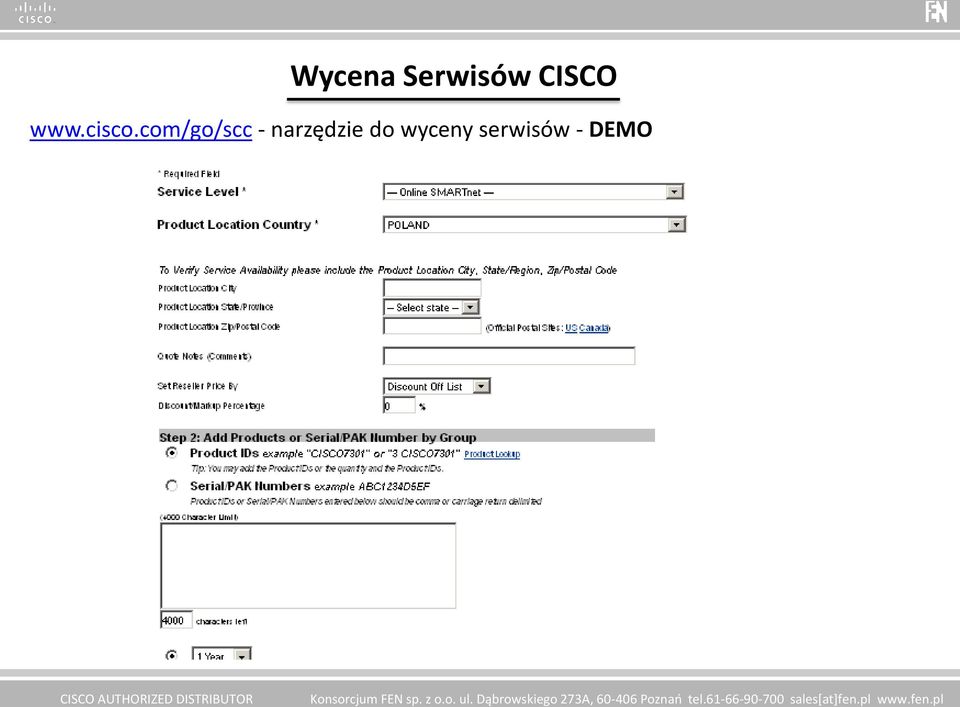The image size is (960, 707).
Task: Open the Service Level dropdown
Action: [x=533, y=192]
